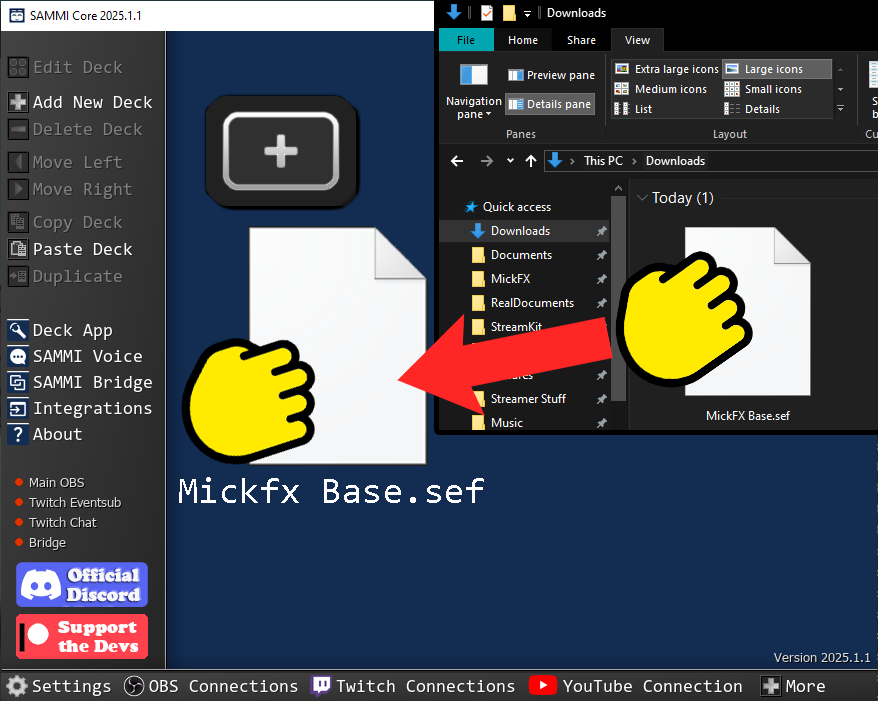Select Streamer Stuff folder in Quick access
The height and width of the screenshot is (701, 878).
pos(528,399)
